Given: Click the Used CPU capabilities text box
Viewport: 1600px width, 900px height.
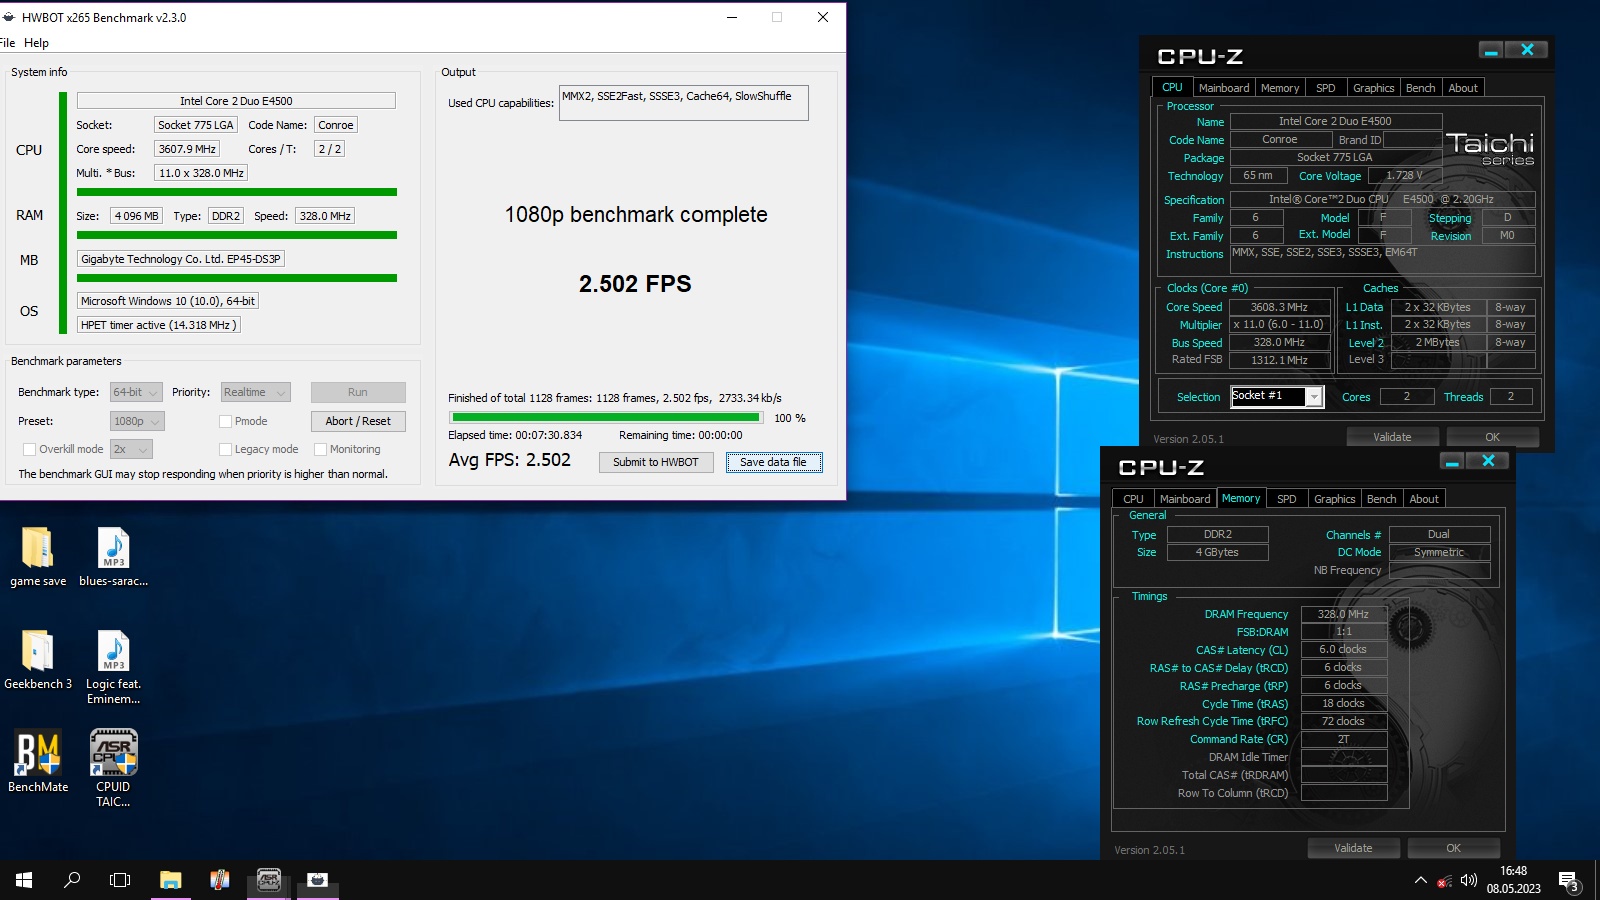Looking at the screenshot, I should 683,103.
